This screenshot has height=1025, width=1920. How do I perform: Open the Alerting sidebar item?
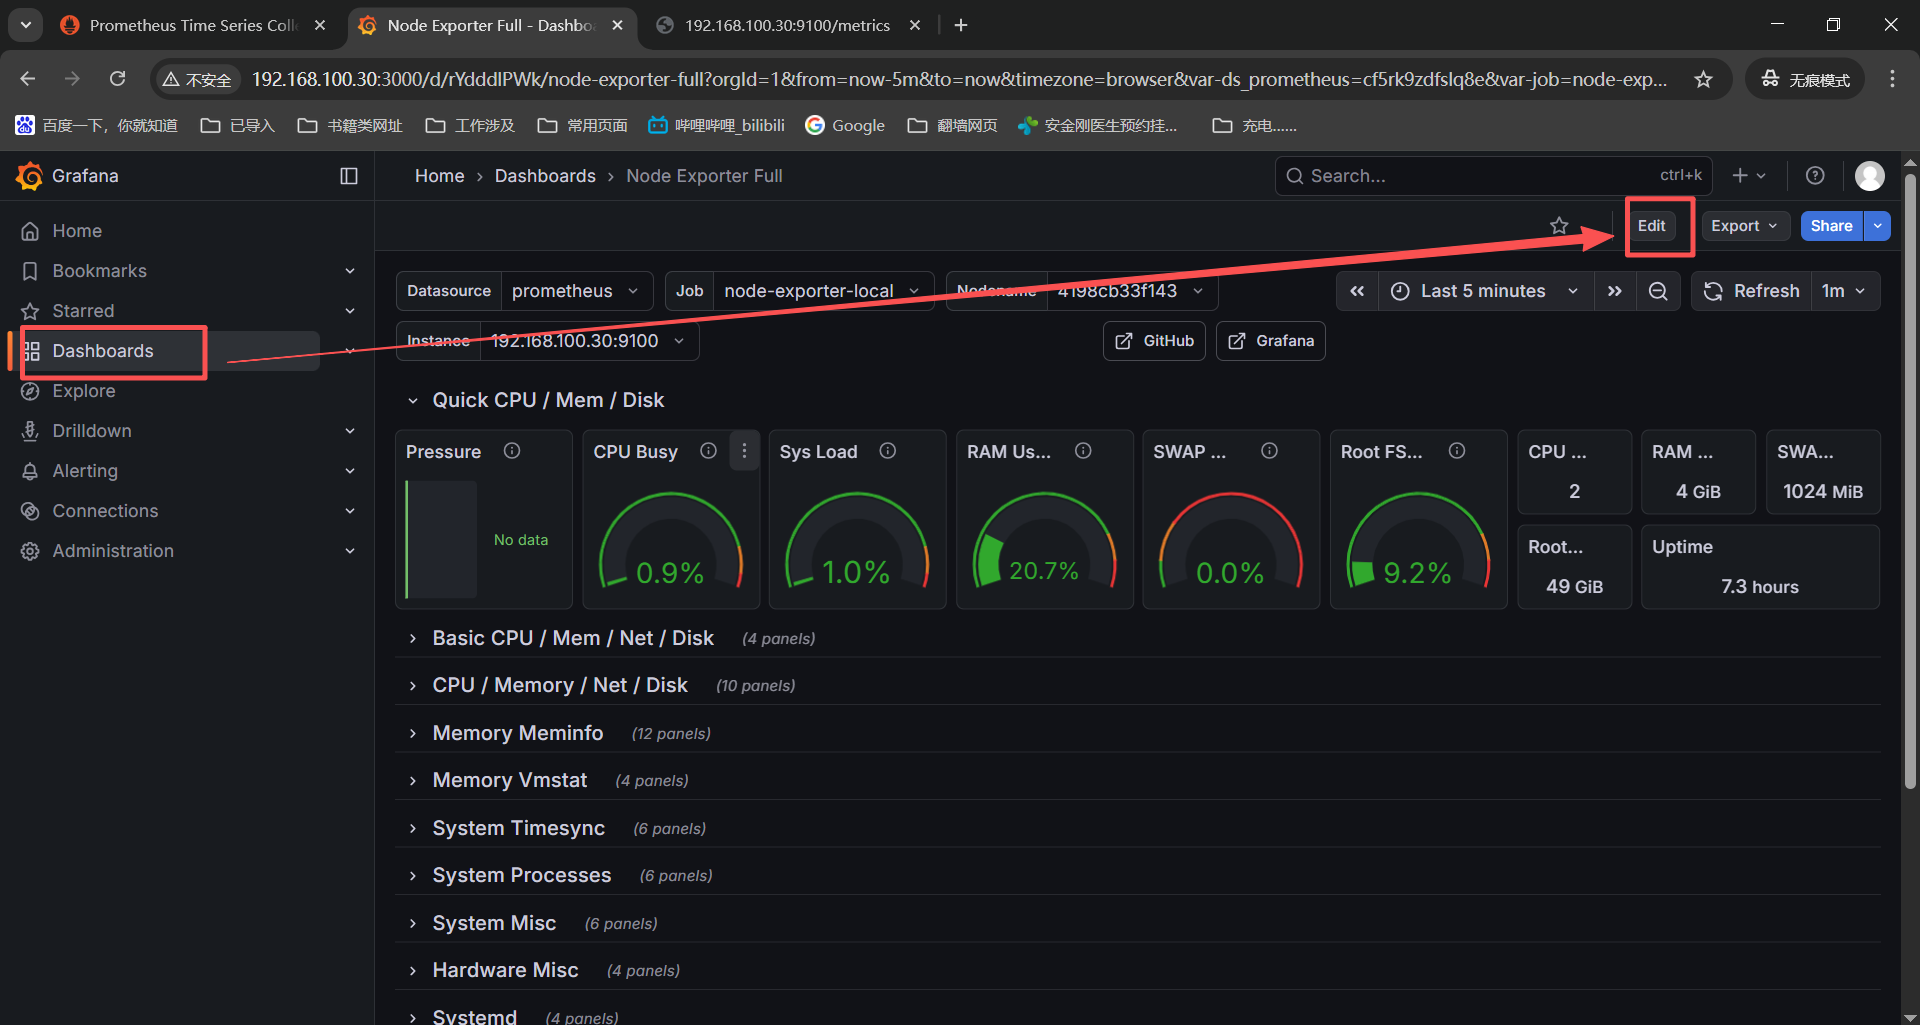[x=85, y=471]
